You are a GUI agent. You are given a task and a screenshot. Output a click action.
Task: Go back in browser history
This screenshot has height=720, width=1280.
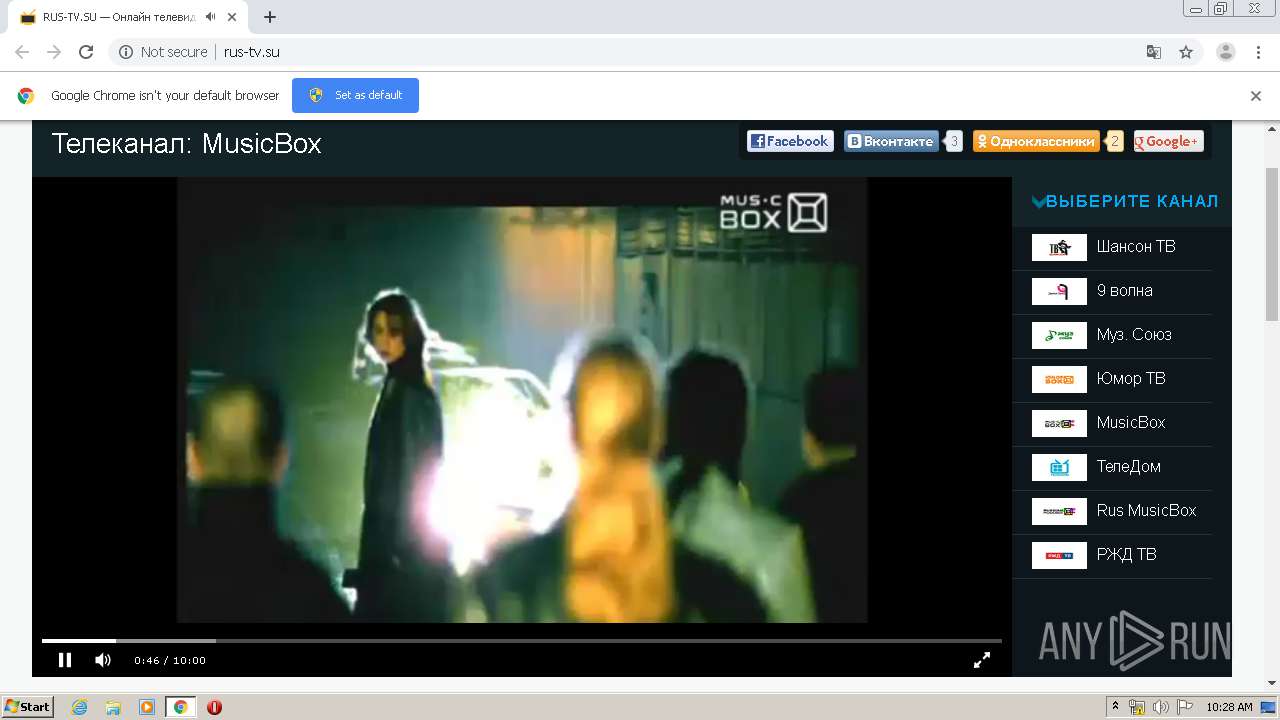pyautogui.click(x=22, y=52)
